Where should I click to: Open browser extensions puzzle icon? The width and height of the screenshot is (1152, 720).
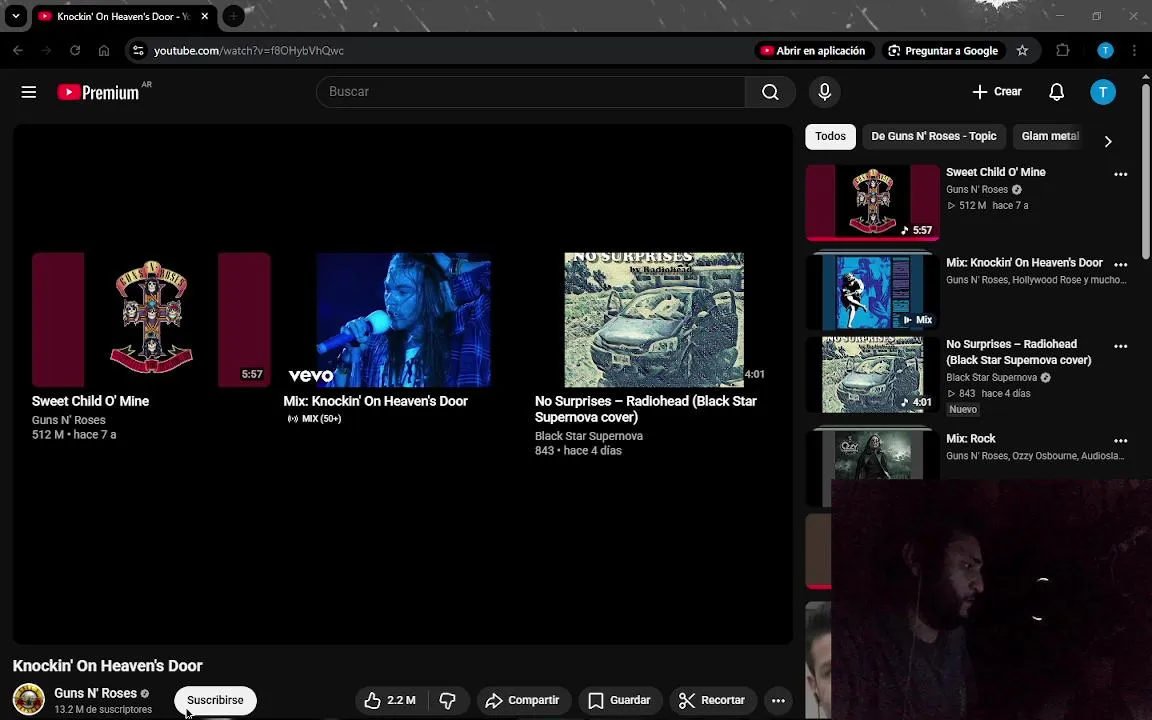pos(1062,51)
